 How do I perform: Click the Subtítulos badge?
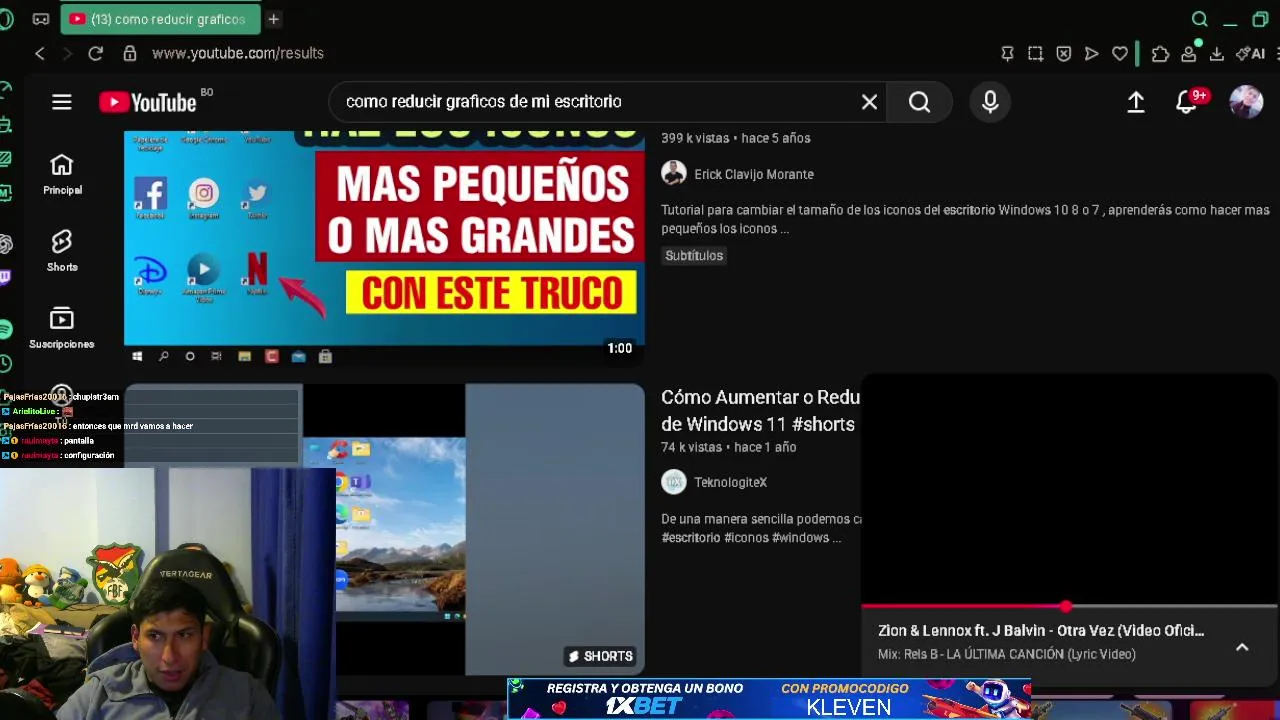pyautogui.click(x=694, y=255)
